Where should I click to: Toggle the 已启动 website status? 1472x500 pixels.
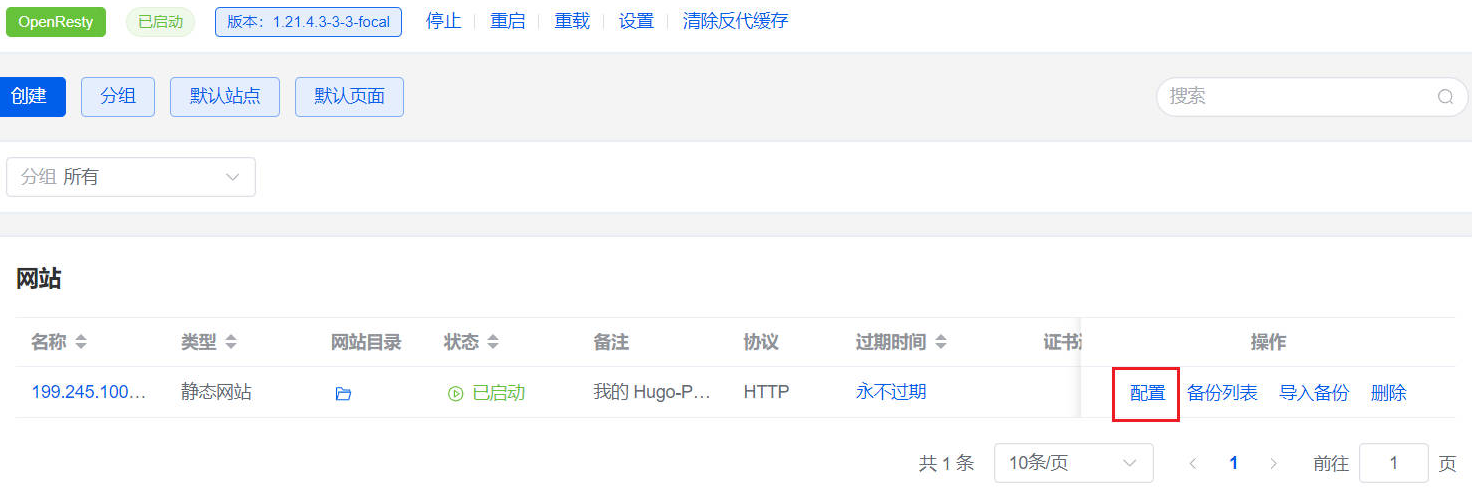click(x=487, y=393)
